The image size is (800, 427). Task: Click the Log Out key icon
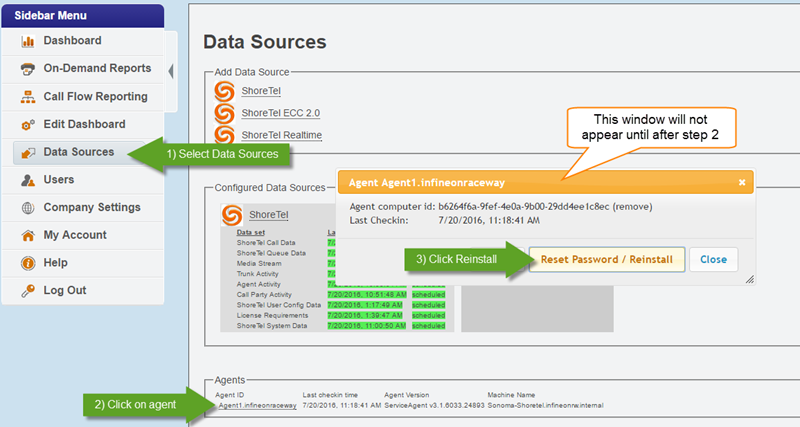(x=28, y=291)
